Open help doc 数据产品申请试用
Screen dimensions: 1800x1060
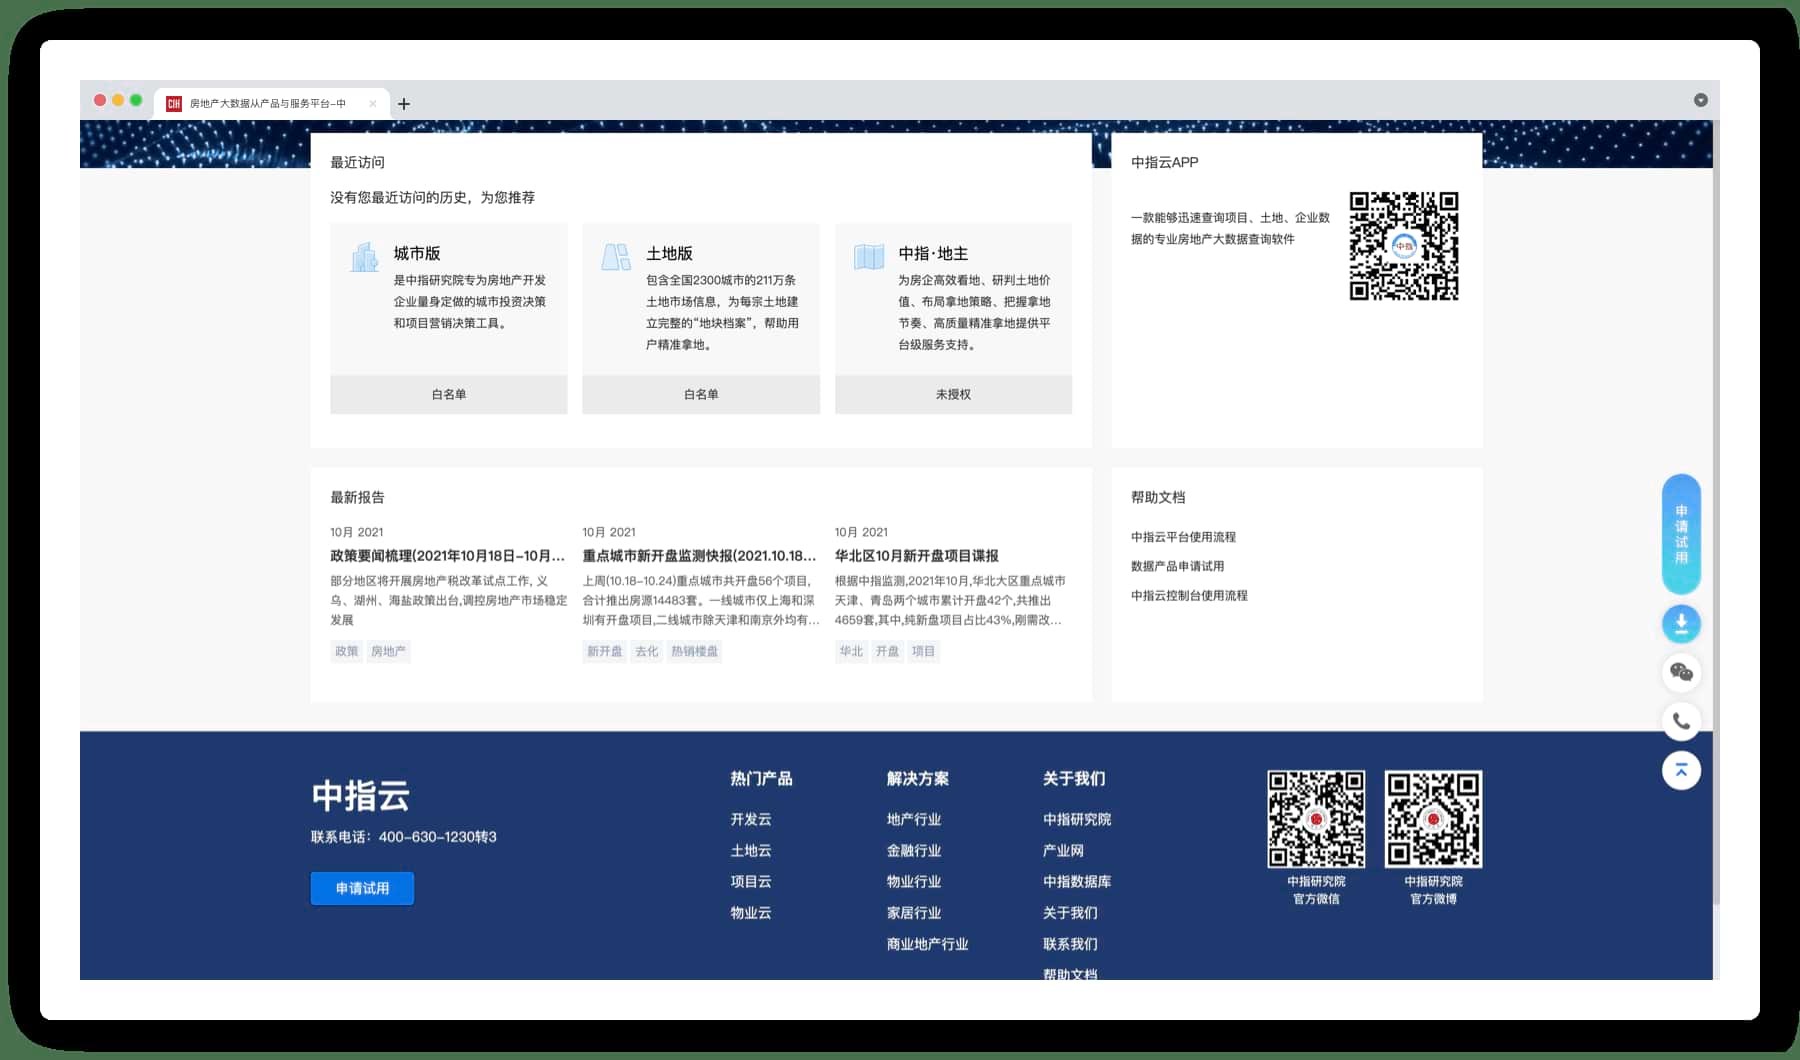click(1177, 566)
